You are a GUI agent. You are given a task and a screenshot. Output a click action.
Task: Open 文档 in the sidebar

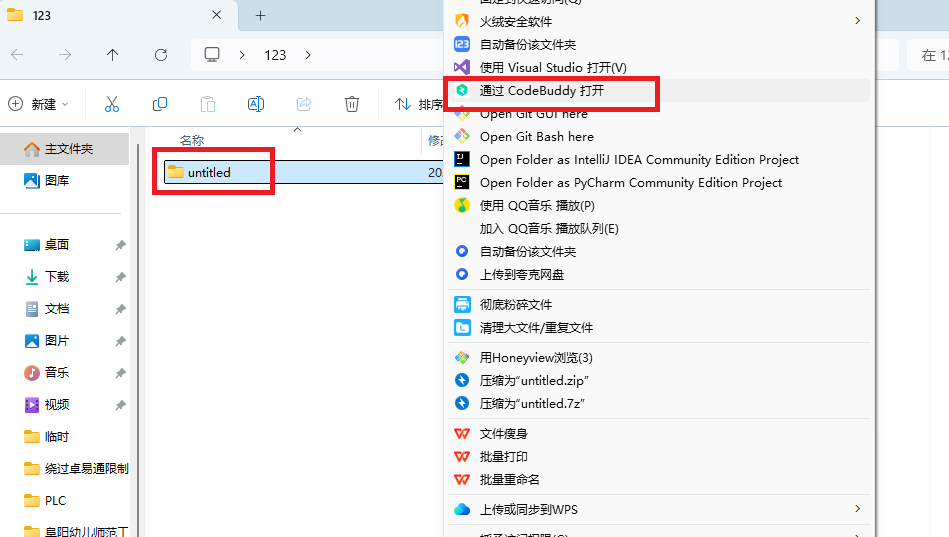tap(65, 309)
